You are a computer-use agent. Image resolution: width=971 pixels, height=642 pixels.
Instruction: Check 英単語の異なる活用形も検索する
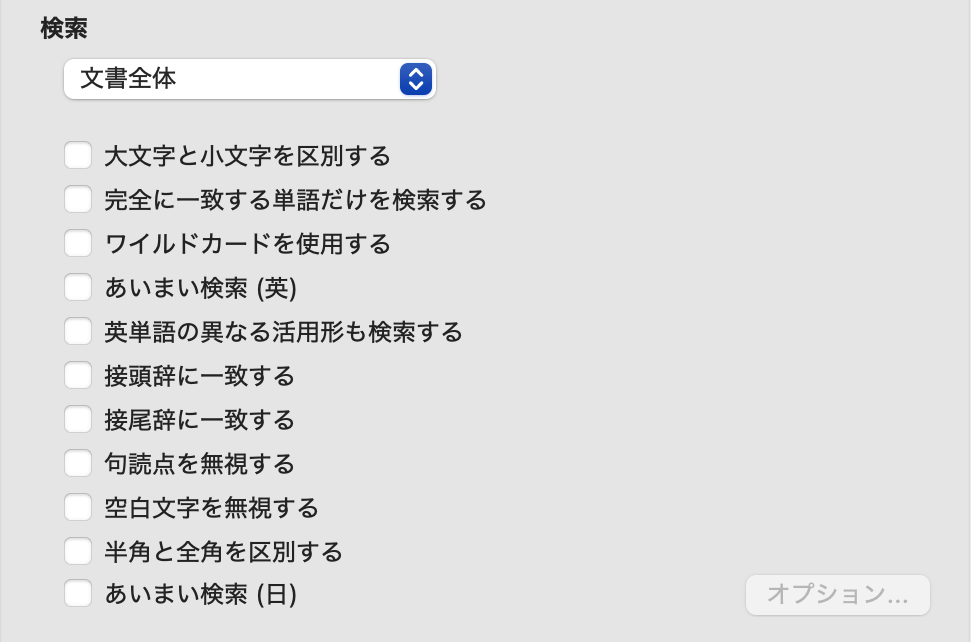coord(77,331)
